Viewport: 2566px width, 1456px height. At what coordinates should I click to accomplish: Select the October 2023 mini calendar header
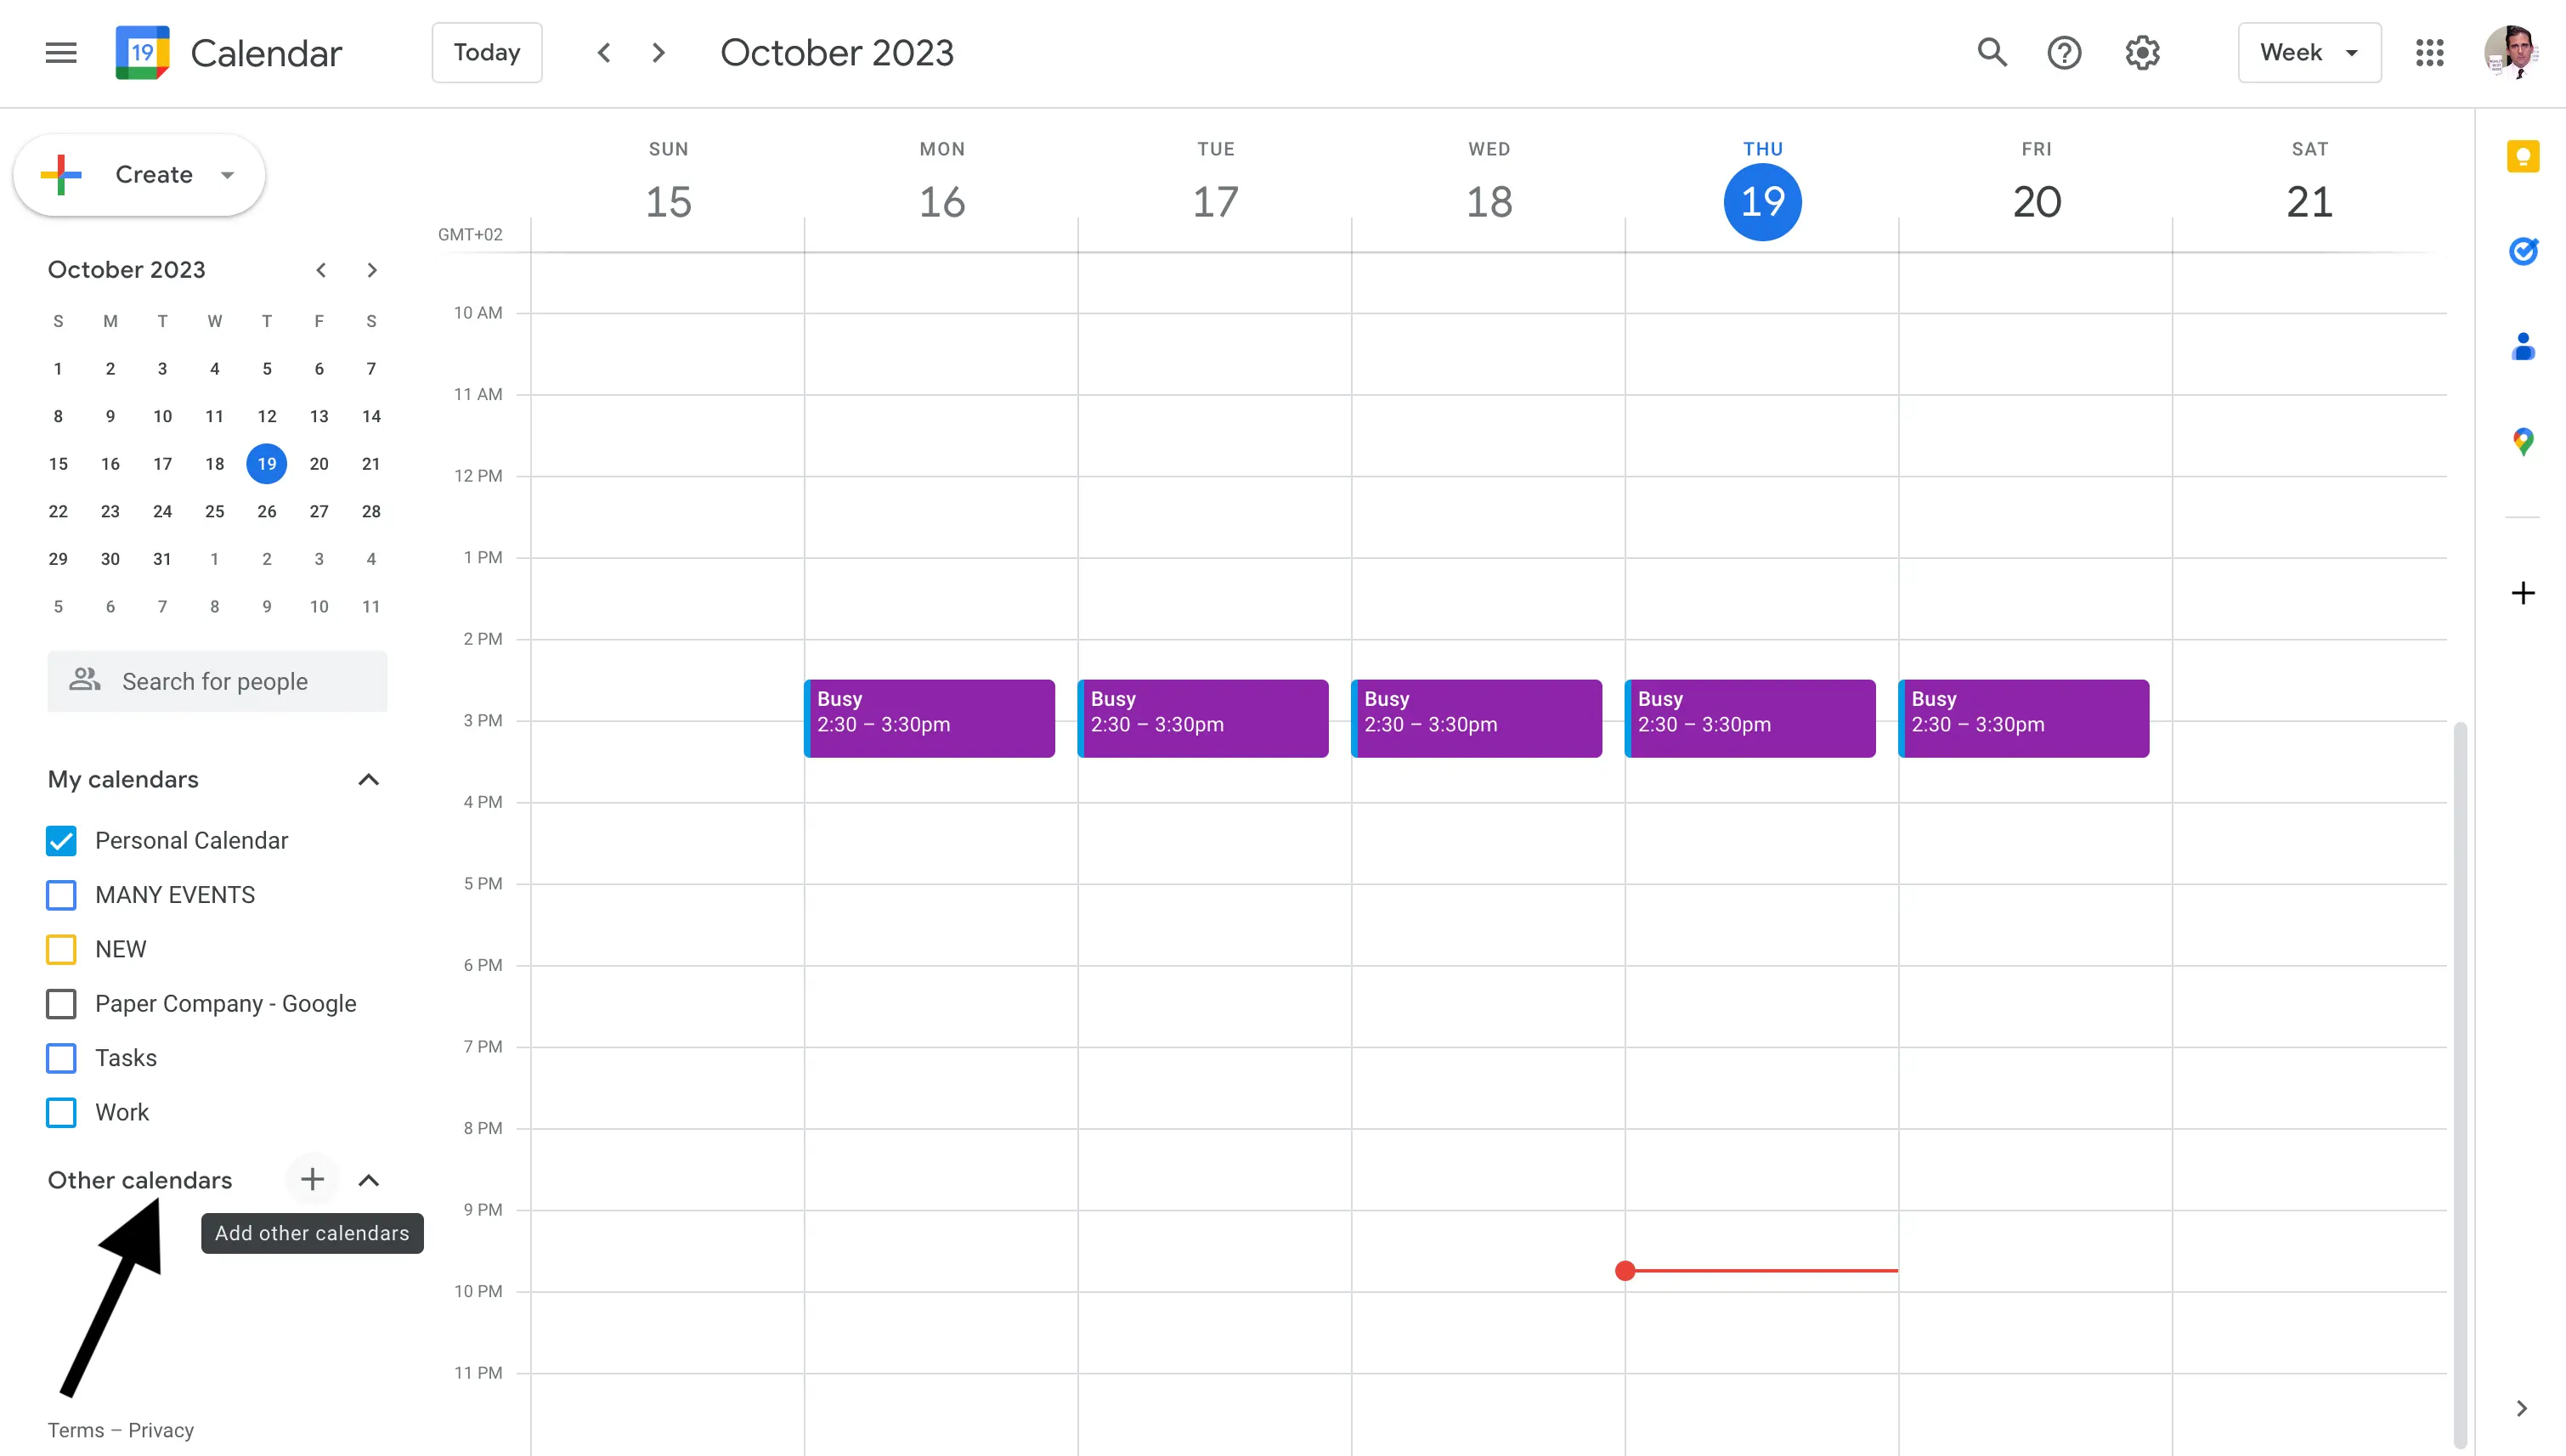[x=125, y=268]
